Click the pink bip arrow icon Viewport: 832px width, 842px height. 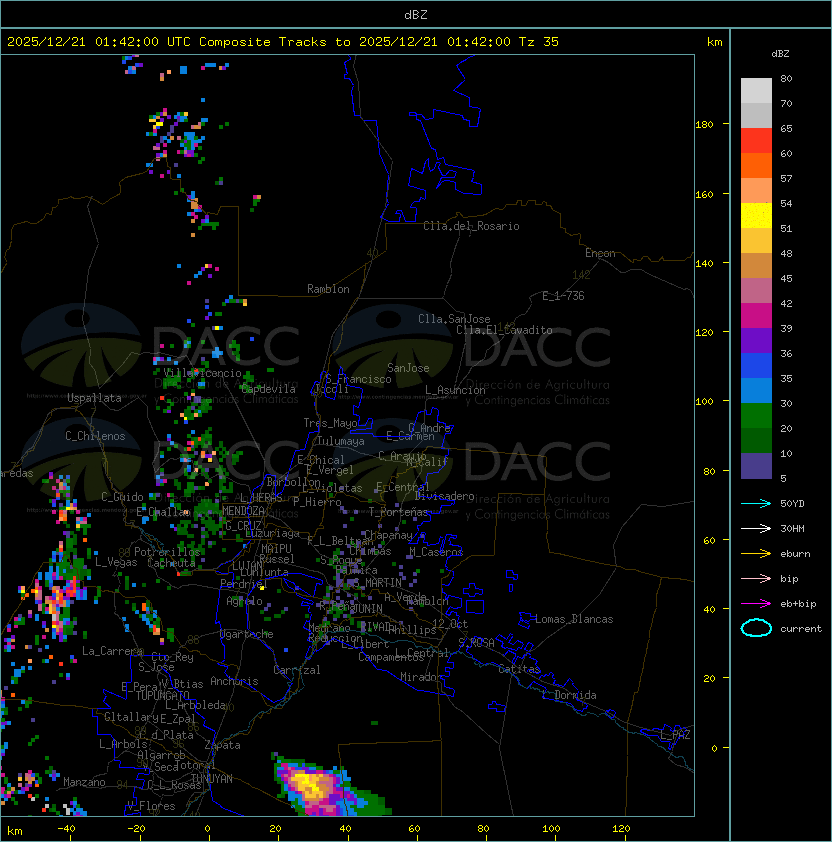[756, 578]
